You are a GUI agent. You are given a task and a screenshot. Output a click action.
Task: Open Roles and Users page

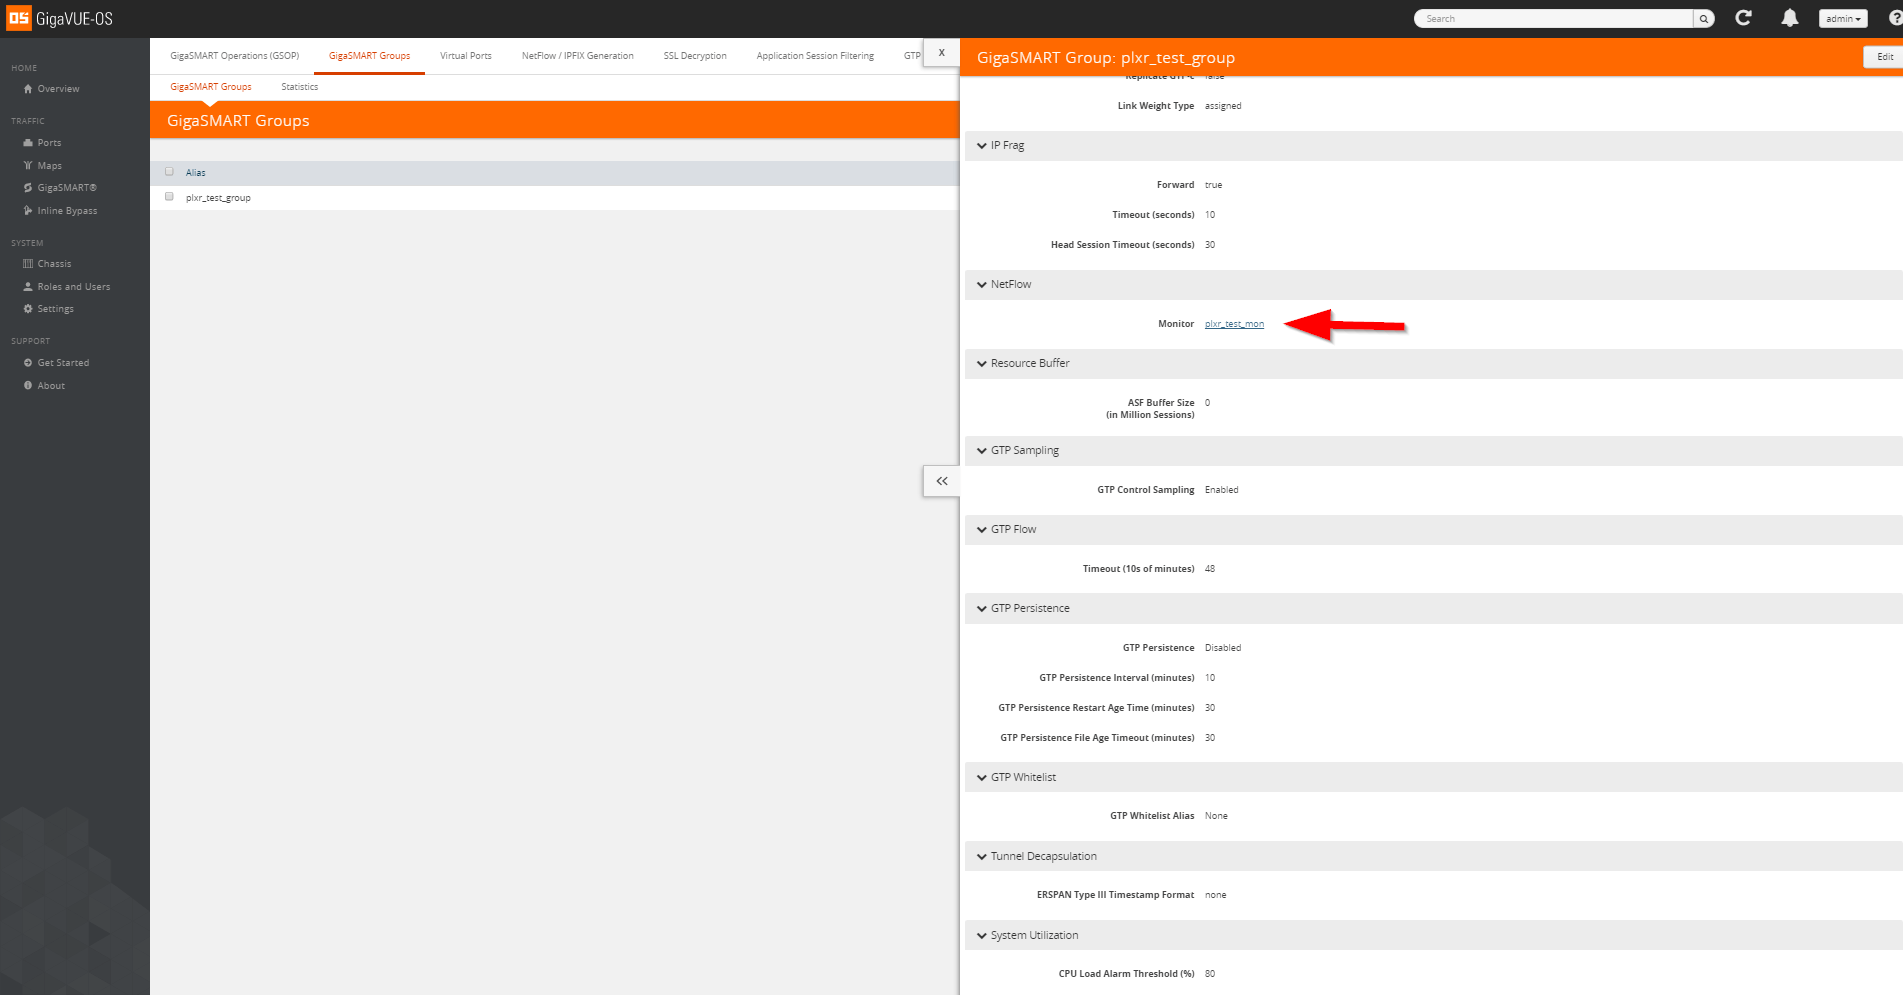(74, 287)
